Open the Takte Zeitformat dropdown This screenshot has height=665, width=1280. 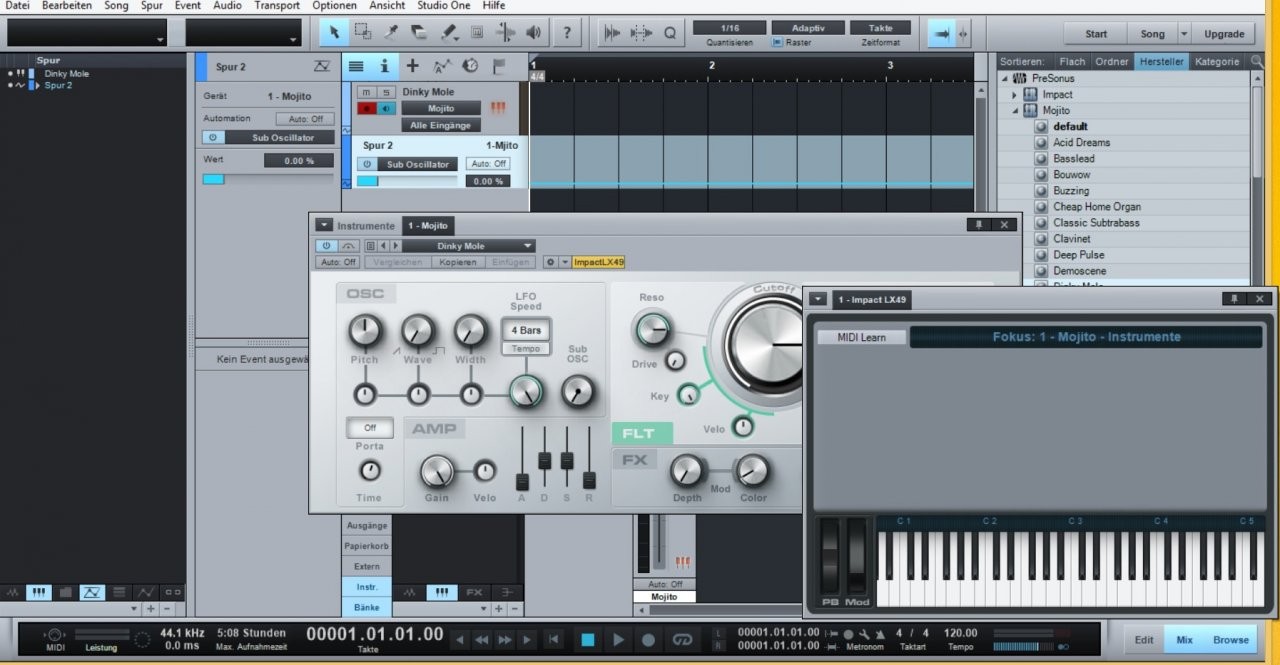tap(880, 28)
